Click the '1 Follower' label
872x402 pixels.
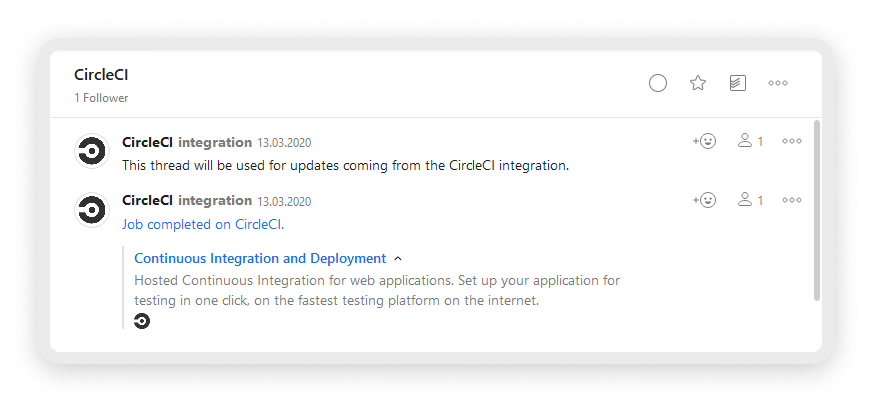pos(101,98)
